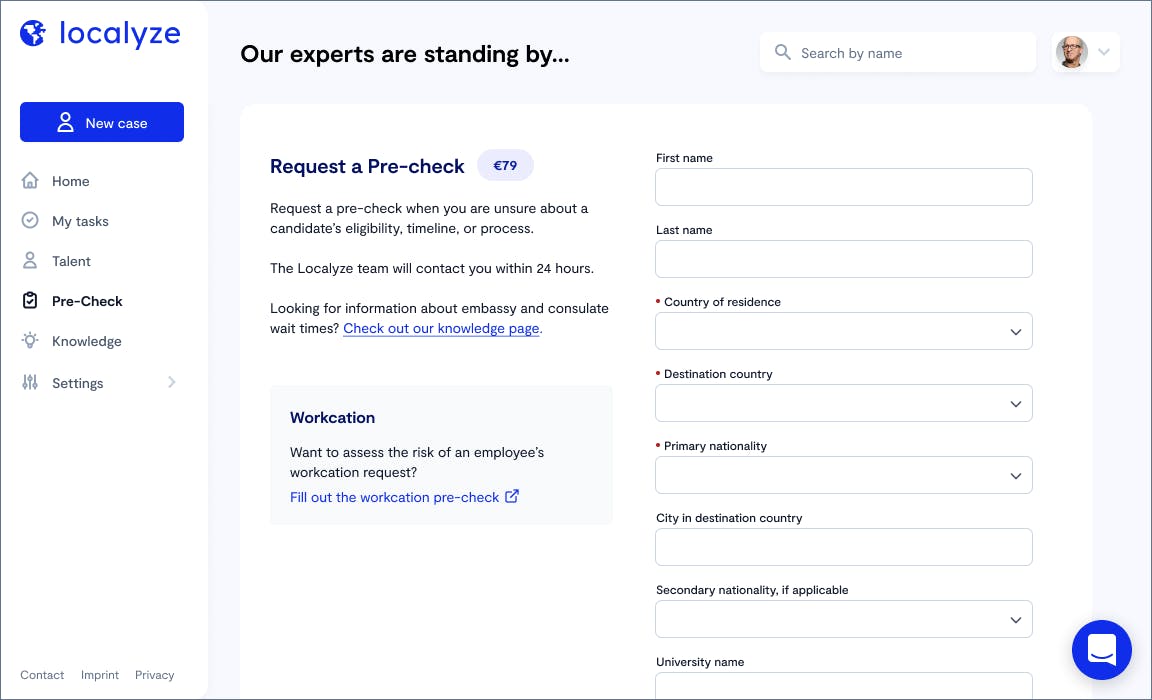Open Secondary nationality dropdown
The image size is (1152, 700).
pyautogui.click(x=843, y=619)
